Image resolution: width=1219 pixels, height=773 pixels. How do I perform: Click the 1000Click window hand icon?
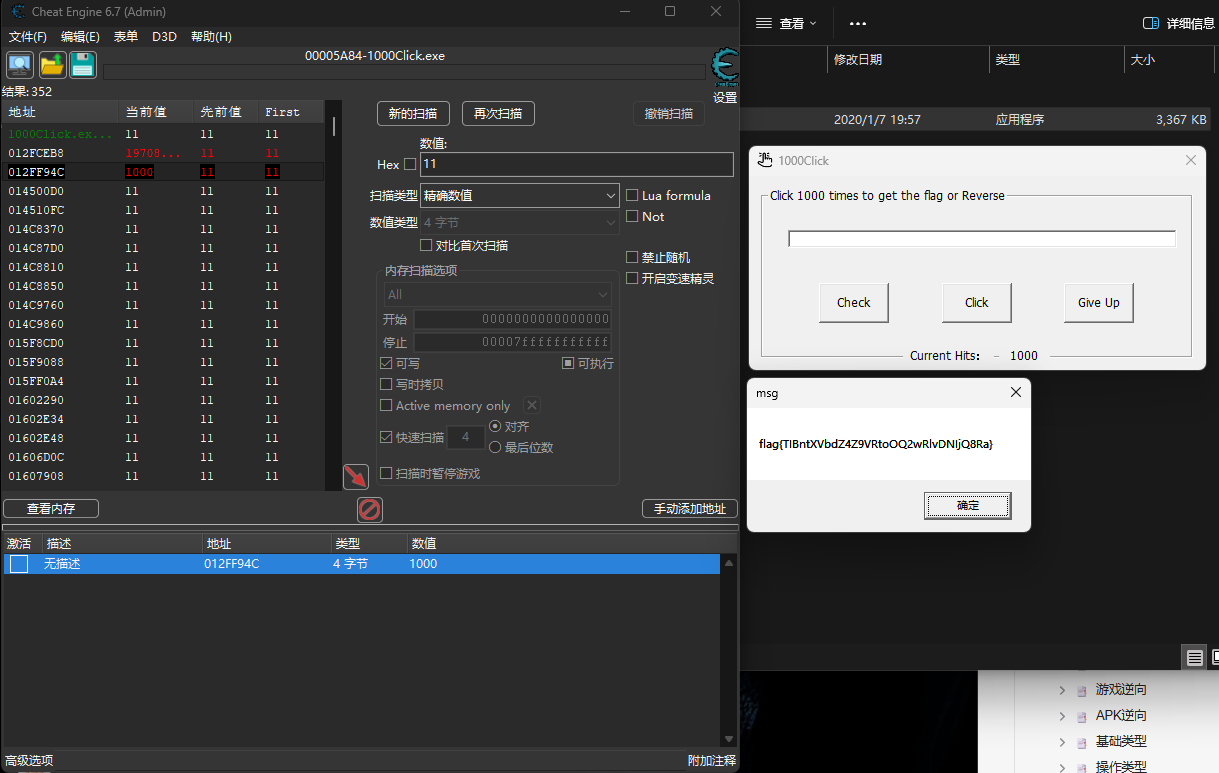(x=765, y=160)
